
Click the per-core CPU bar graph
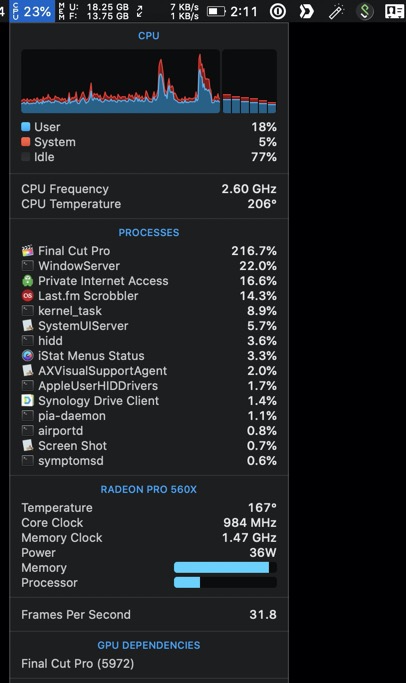pyautogui.click(x=250, y=81)
